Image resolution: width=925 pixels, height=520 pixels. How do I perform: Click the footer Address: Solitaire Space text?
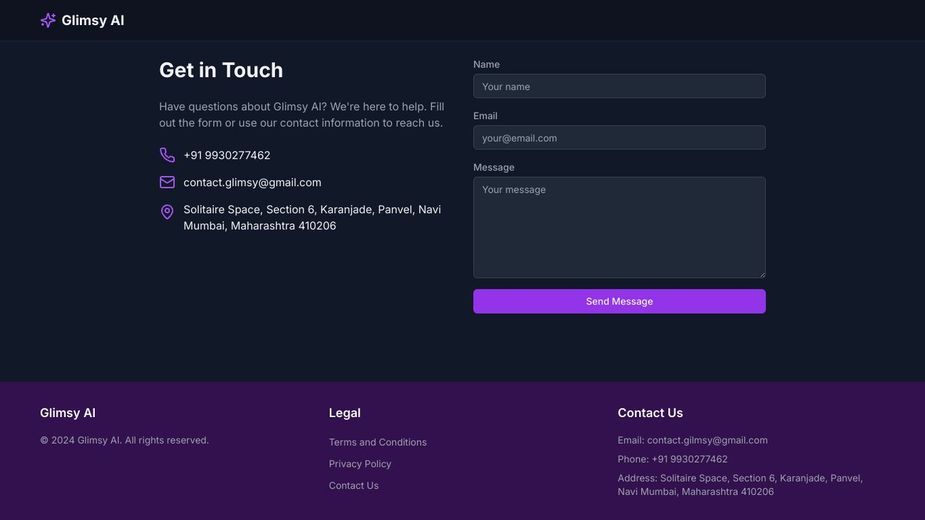[x=740, y=485]
